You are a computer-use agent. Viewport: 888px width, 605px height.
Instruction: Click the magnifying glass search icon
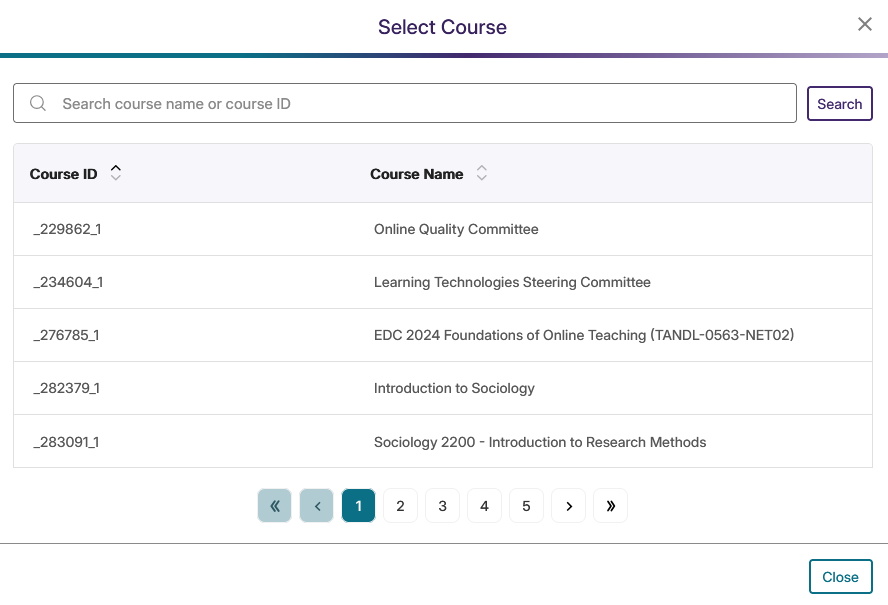(x=38, y=103)
